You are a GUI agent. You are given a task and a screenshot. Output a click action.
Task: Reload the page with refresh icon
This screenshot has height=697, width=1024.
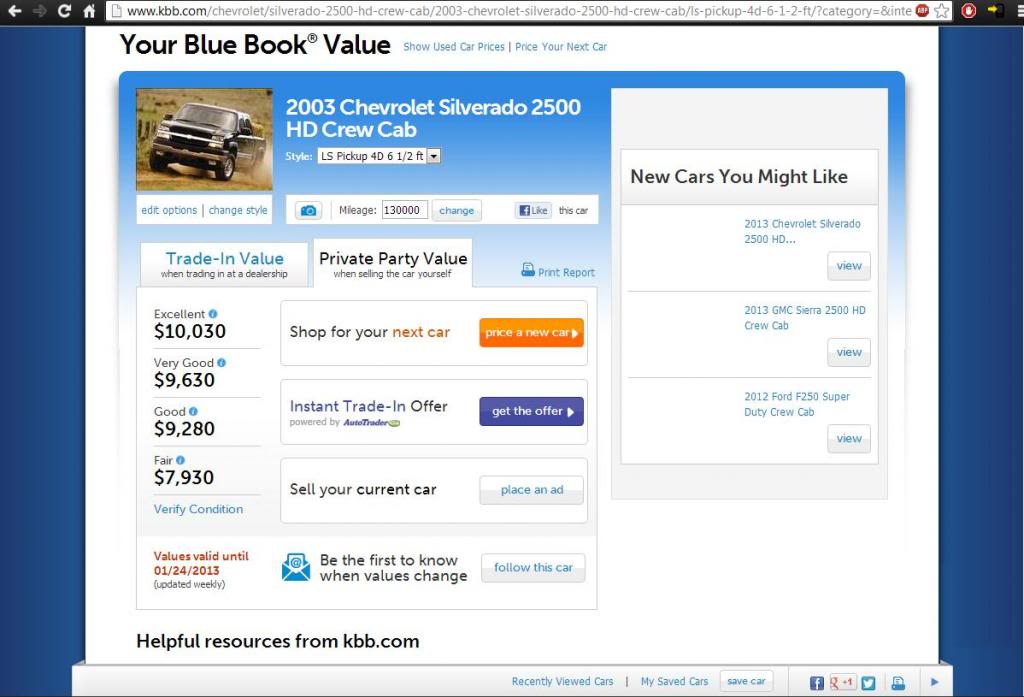coord(64,10)
